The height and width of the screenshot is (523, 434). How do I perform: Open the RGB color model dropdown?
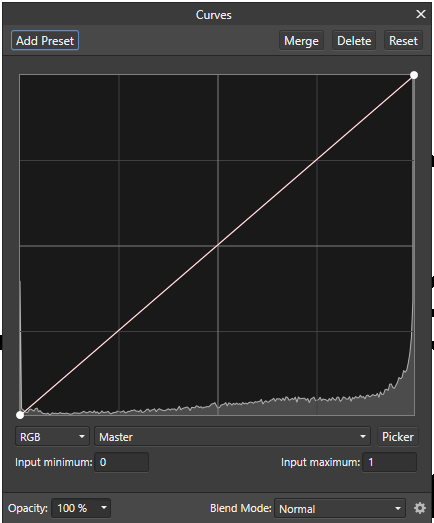pos(52,437)
